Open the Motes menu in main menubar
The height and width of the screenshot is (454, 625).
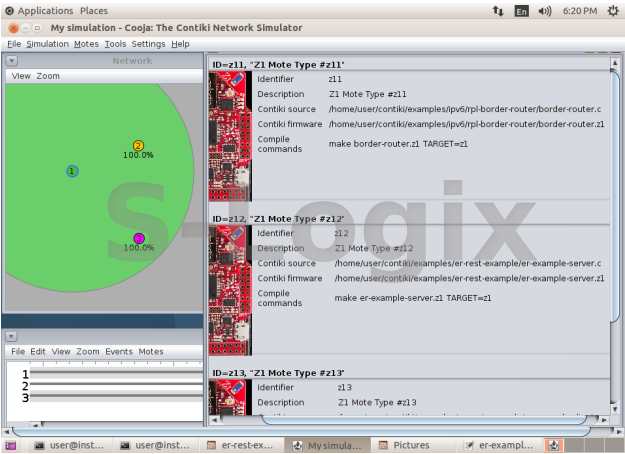click(86, 44)
